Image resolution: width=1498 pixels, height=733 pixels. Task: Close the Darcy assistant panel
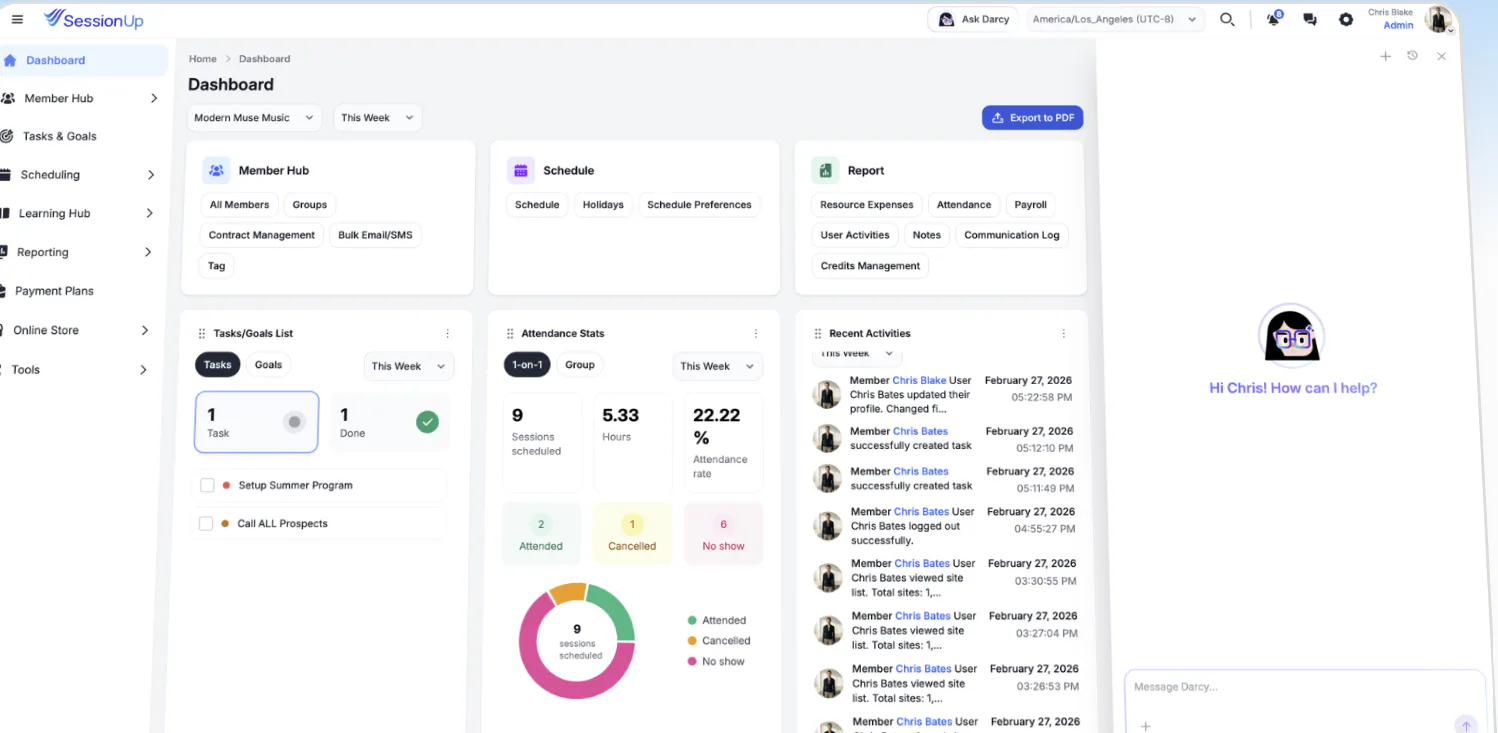[x=1441, y=56]
